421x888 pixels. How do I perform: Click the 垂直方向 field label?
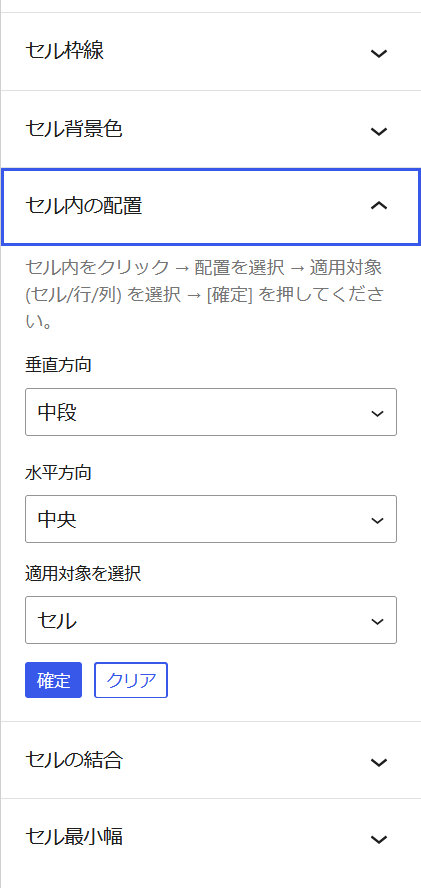click(58, 365)
